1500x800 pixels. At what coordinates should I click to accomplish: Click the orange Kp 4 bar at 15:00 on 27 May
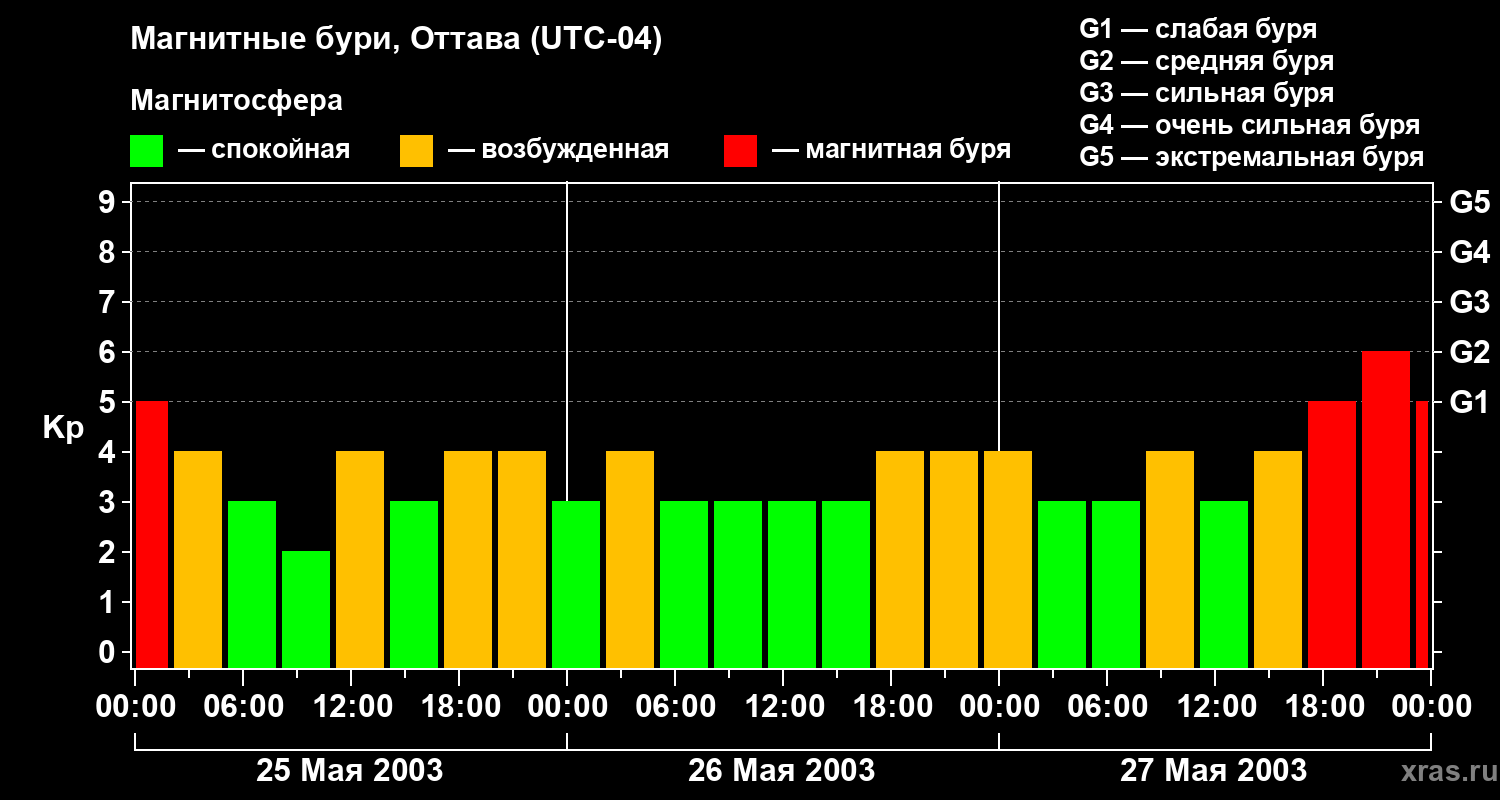[x=1278, y=560]
